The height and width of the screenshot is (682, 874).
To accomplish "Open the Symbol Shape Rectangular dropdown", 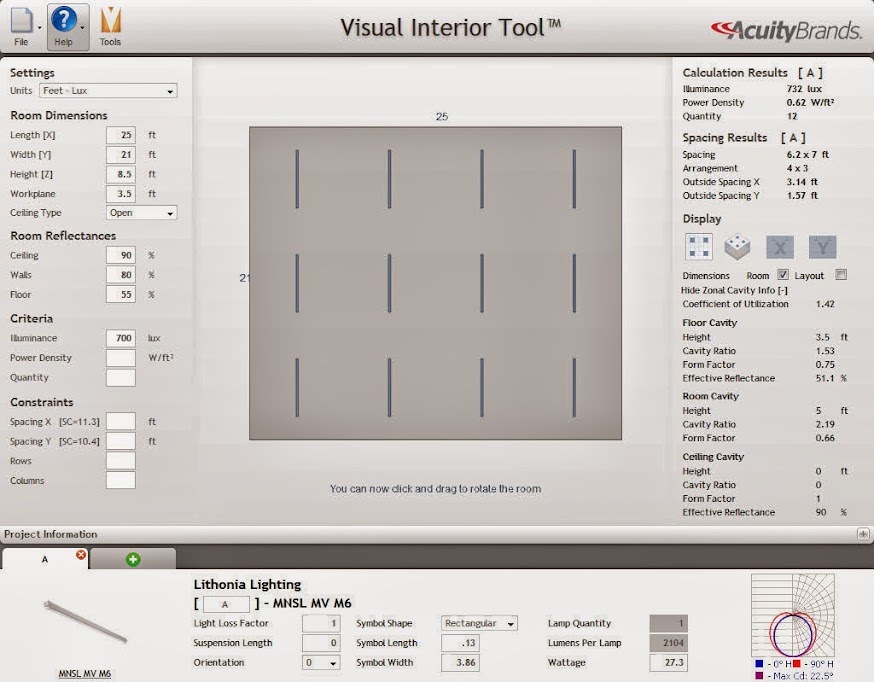I will (479, 623).
